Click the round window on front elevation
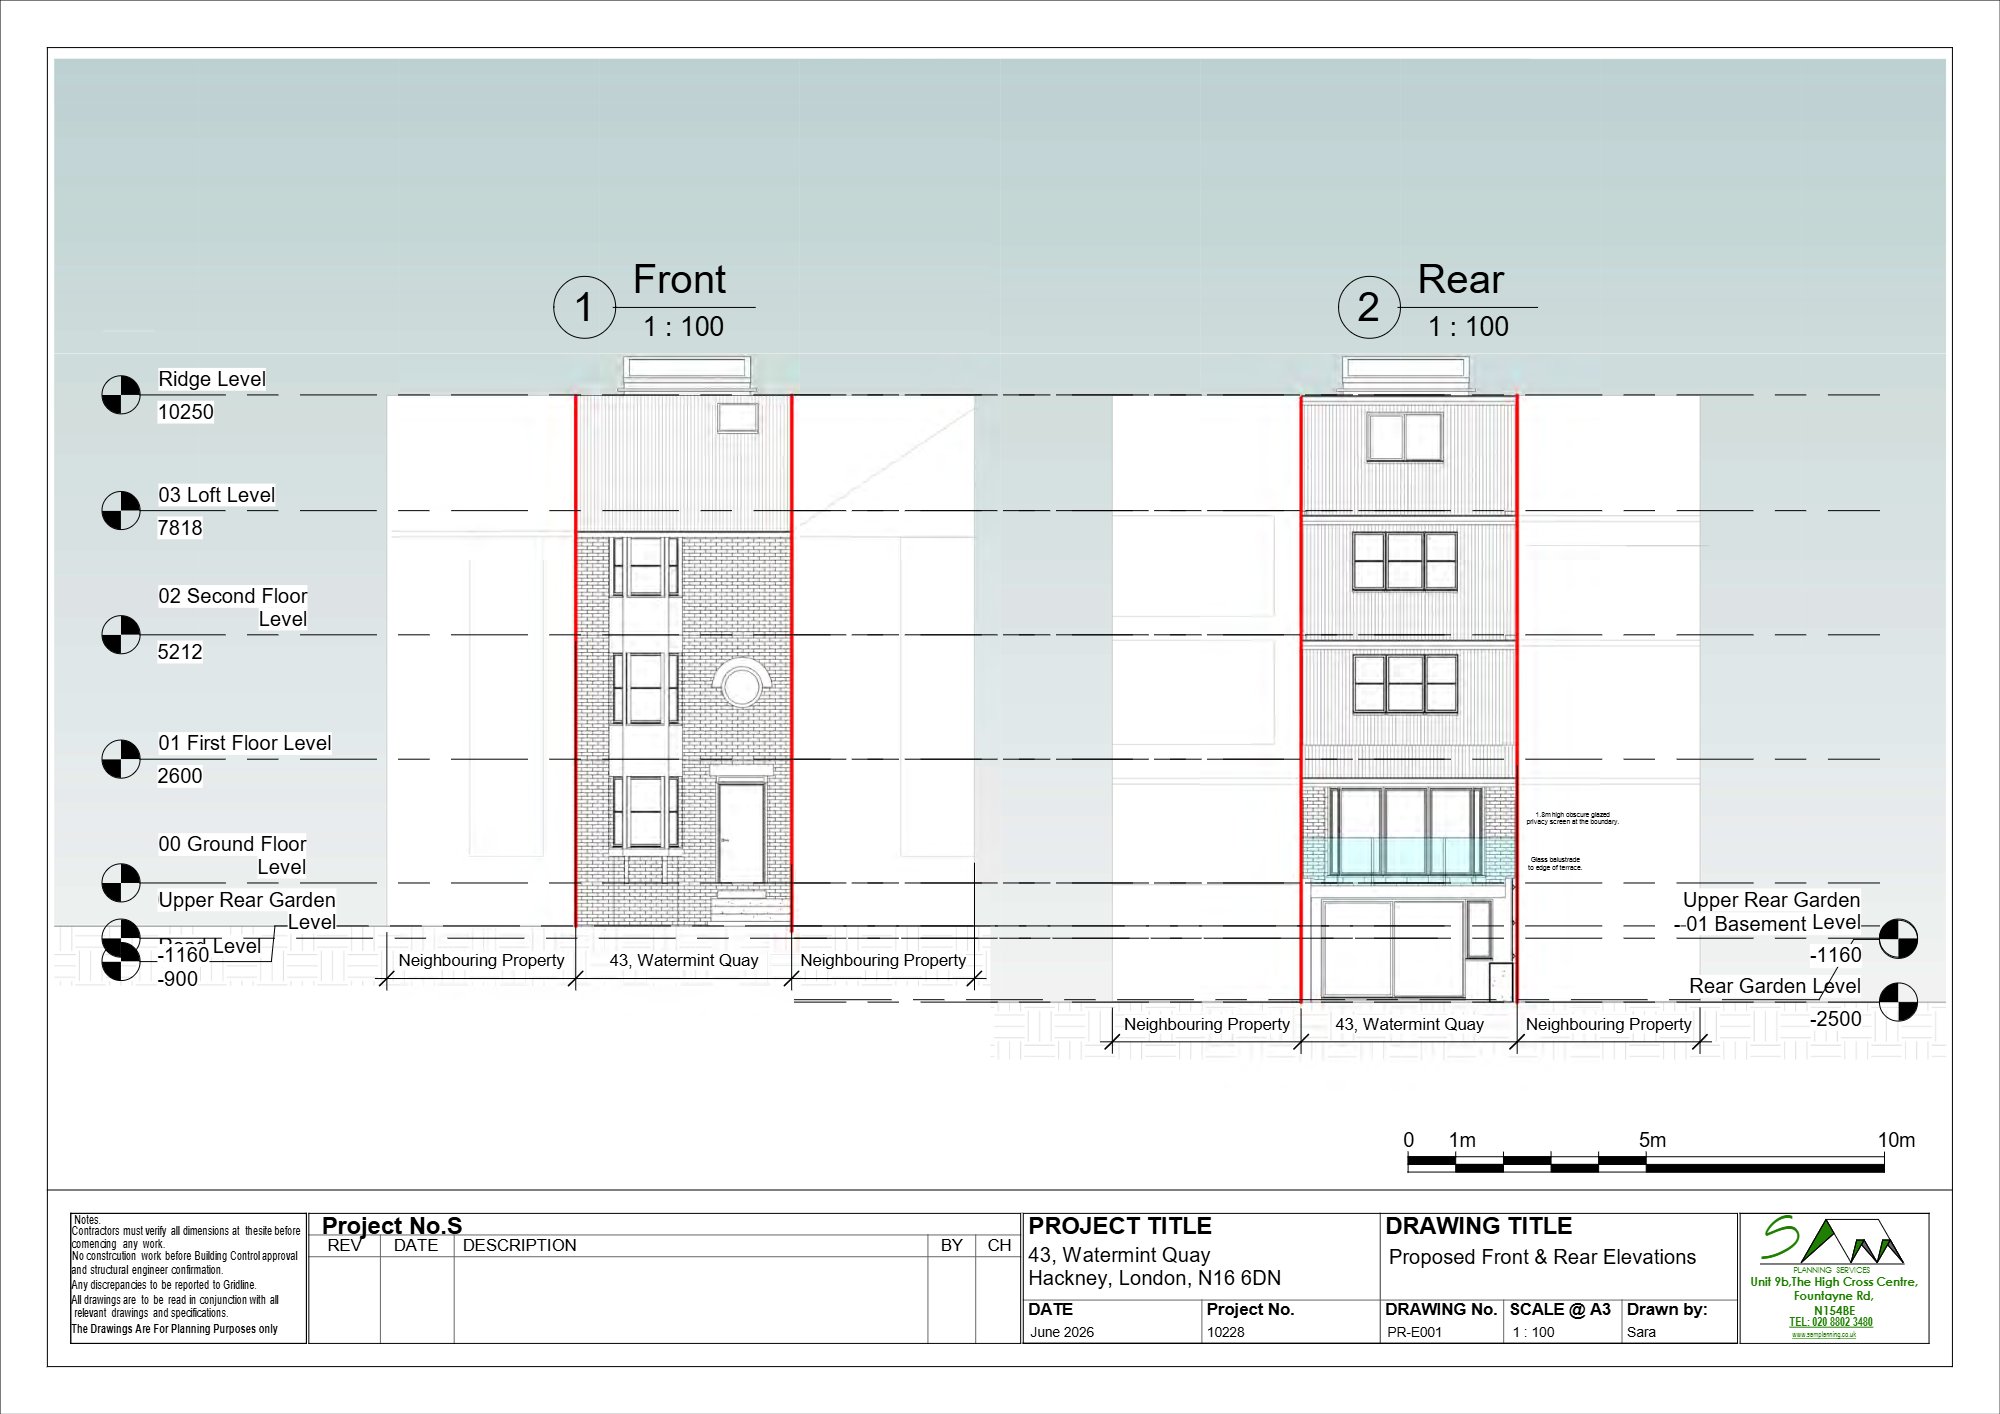The height and width of the screenshot is (1414, 2000). pyautogui.click(x=741, y=685)
